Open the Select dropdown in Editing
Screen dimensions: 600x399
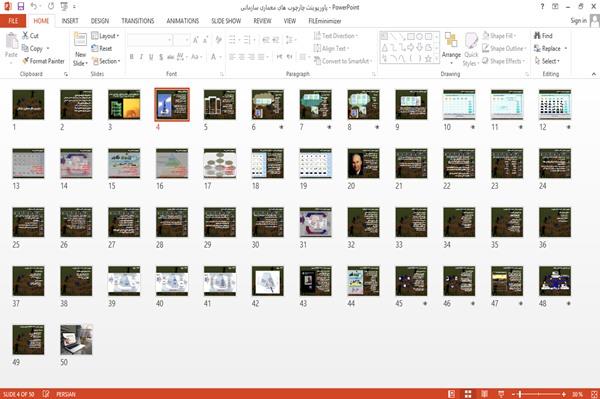tap(547, 61)
